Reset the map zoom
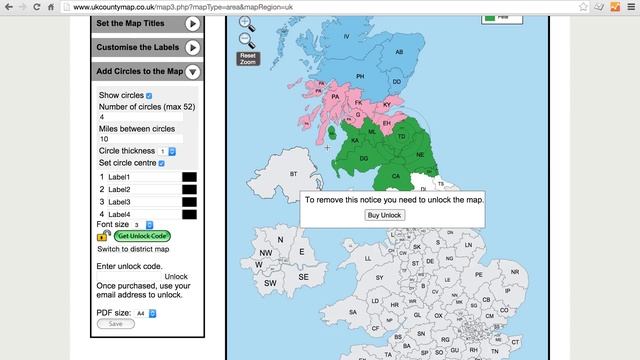640x360 pixels. pos(248,59)
